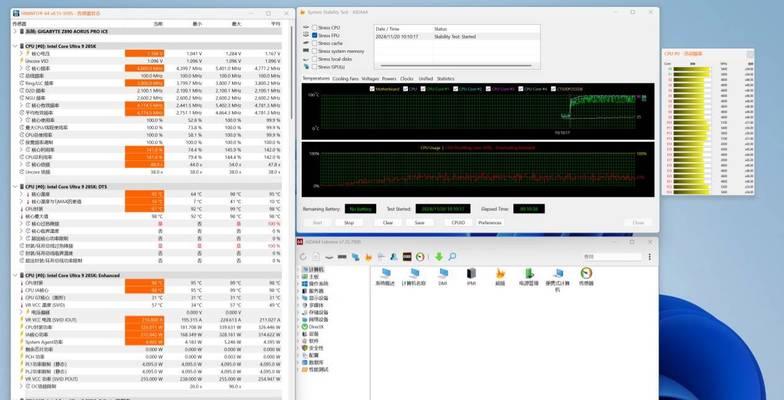Click the user figure icon in AIDA64 toolbar
The height and width of the screenshot is (400, 784).
tap(394, 257)
